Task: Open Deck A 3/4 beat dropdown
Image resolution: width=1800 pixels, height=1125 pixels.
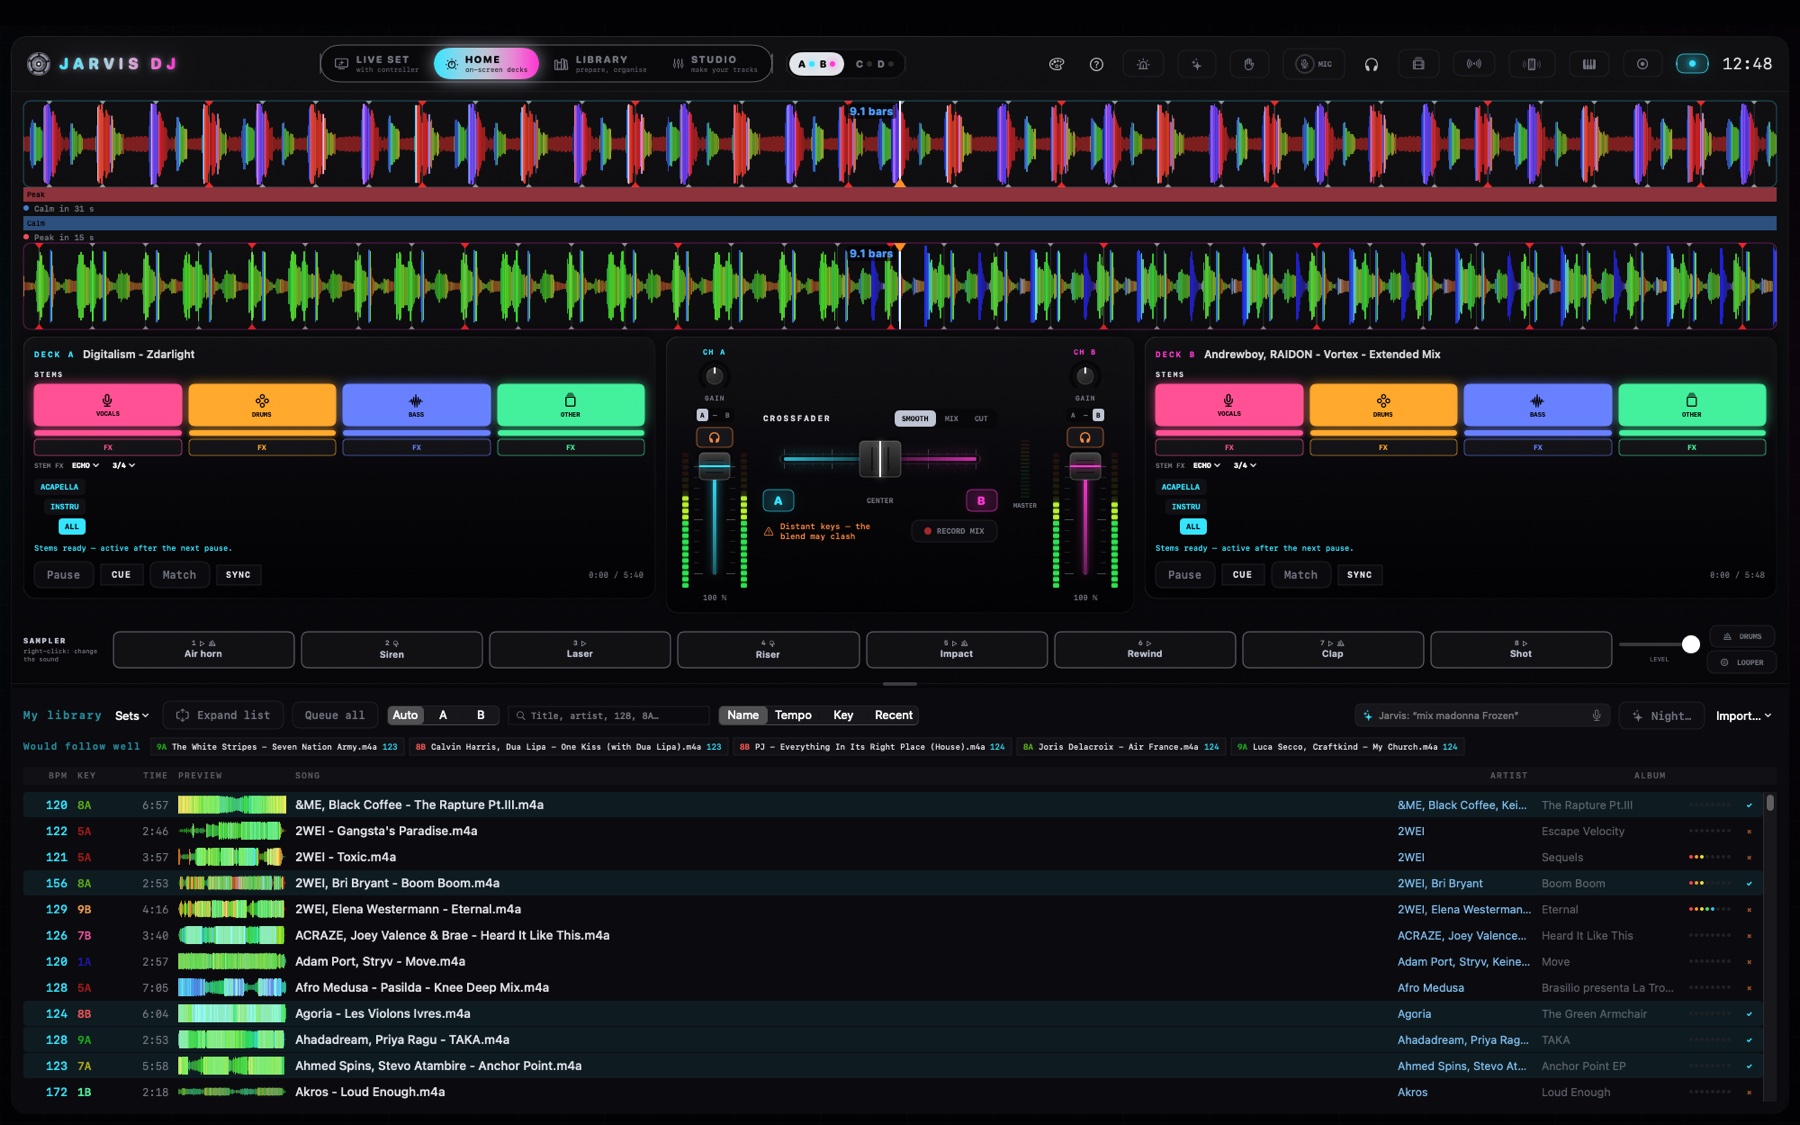Action: [x=123, y=465]
